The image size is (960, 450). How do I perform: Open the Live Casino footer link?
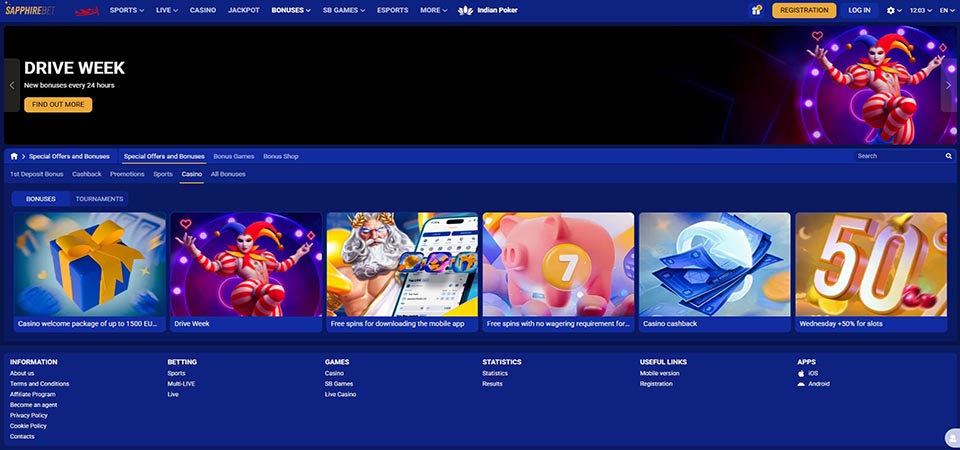(340, 394)
